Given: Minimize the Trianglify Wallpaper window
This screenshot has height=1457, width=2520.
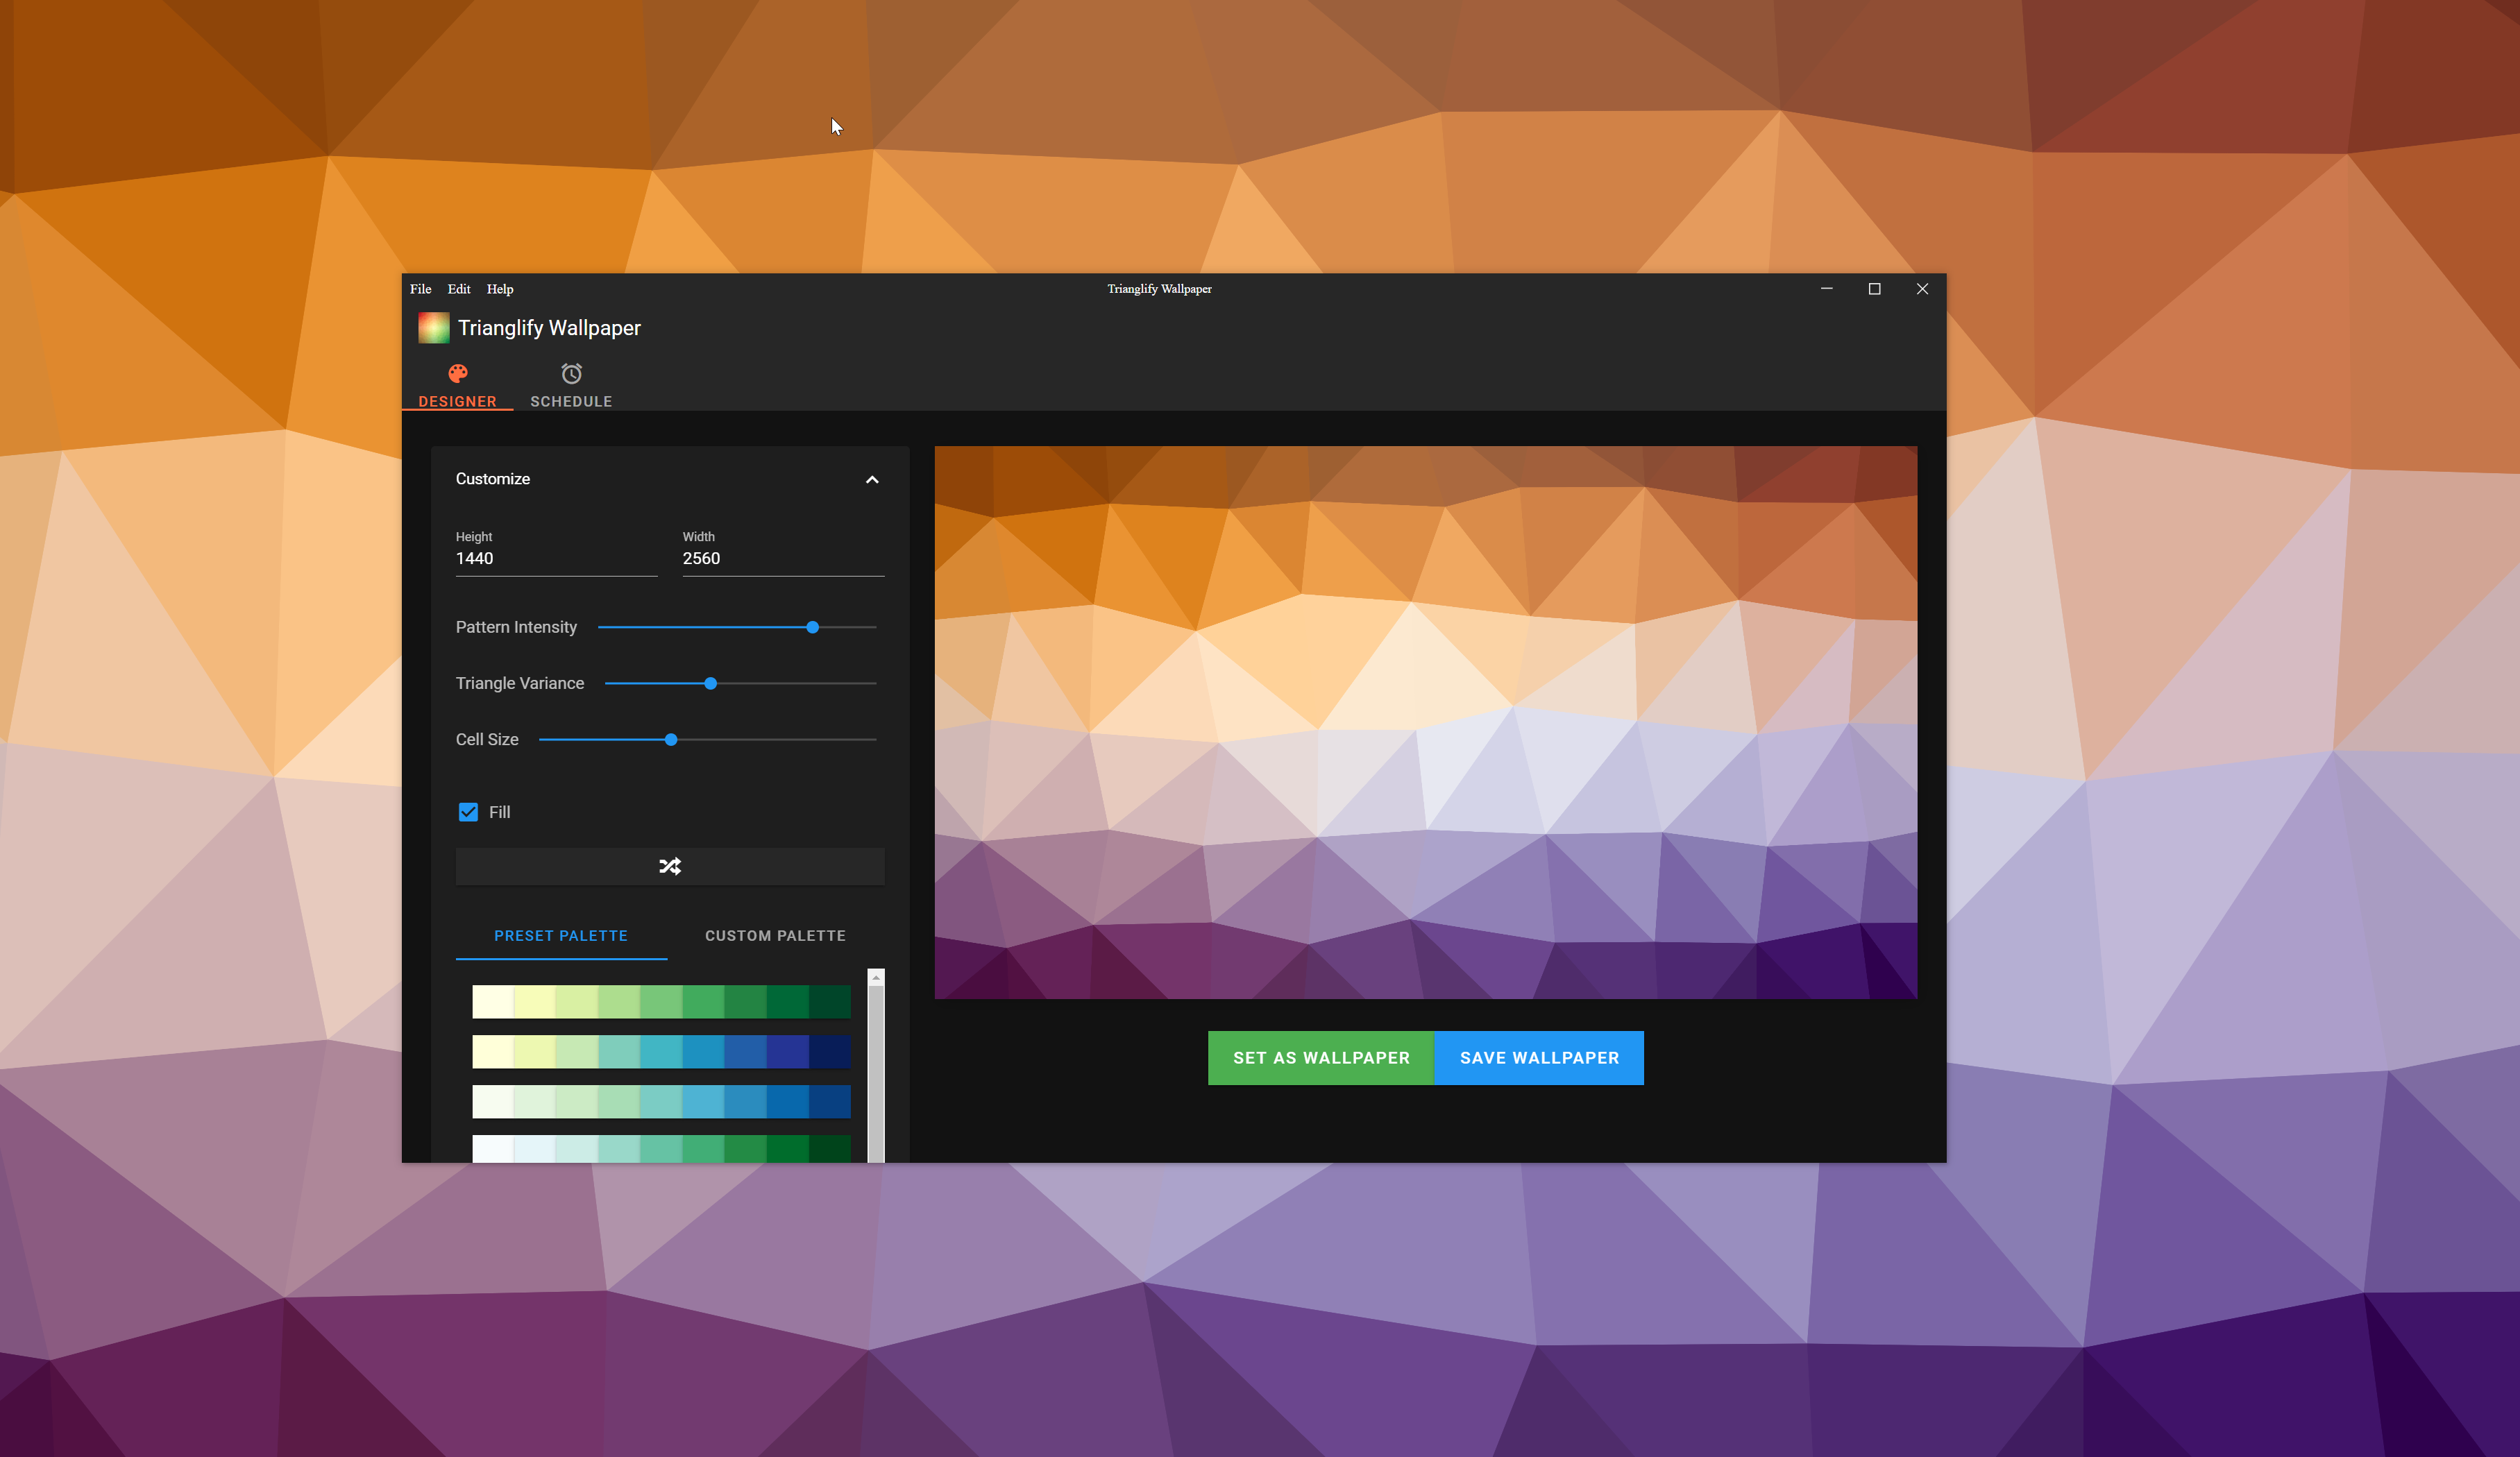Looking at the screenshot, I should [x=1826, y=289].
